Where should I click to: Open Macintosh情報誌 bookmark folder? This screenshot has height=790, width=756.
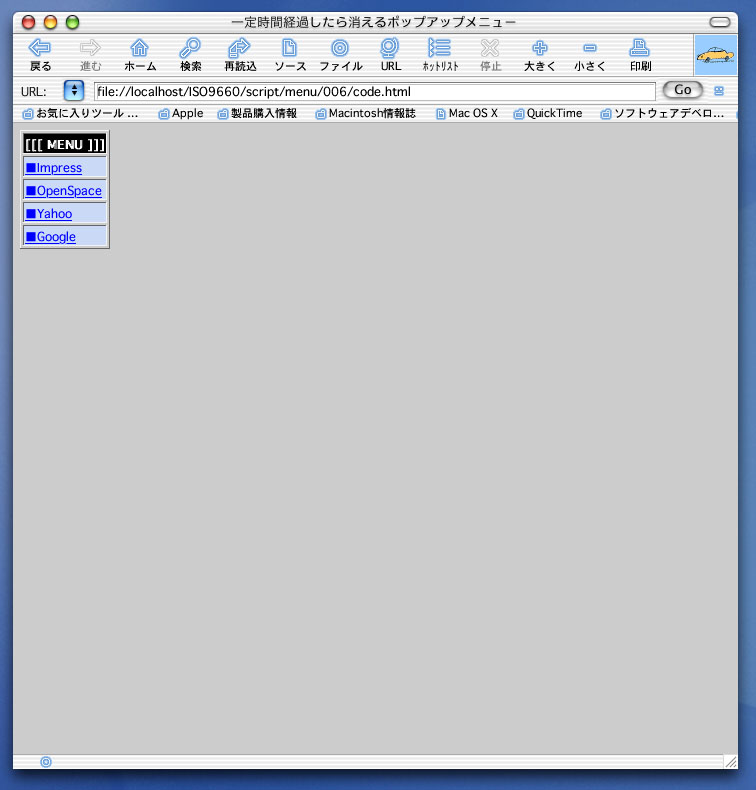pyautogui.click(x=366, y=113)
